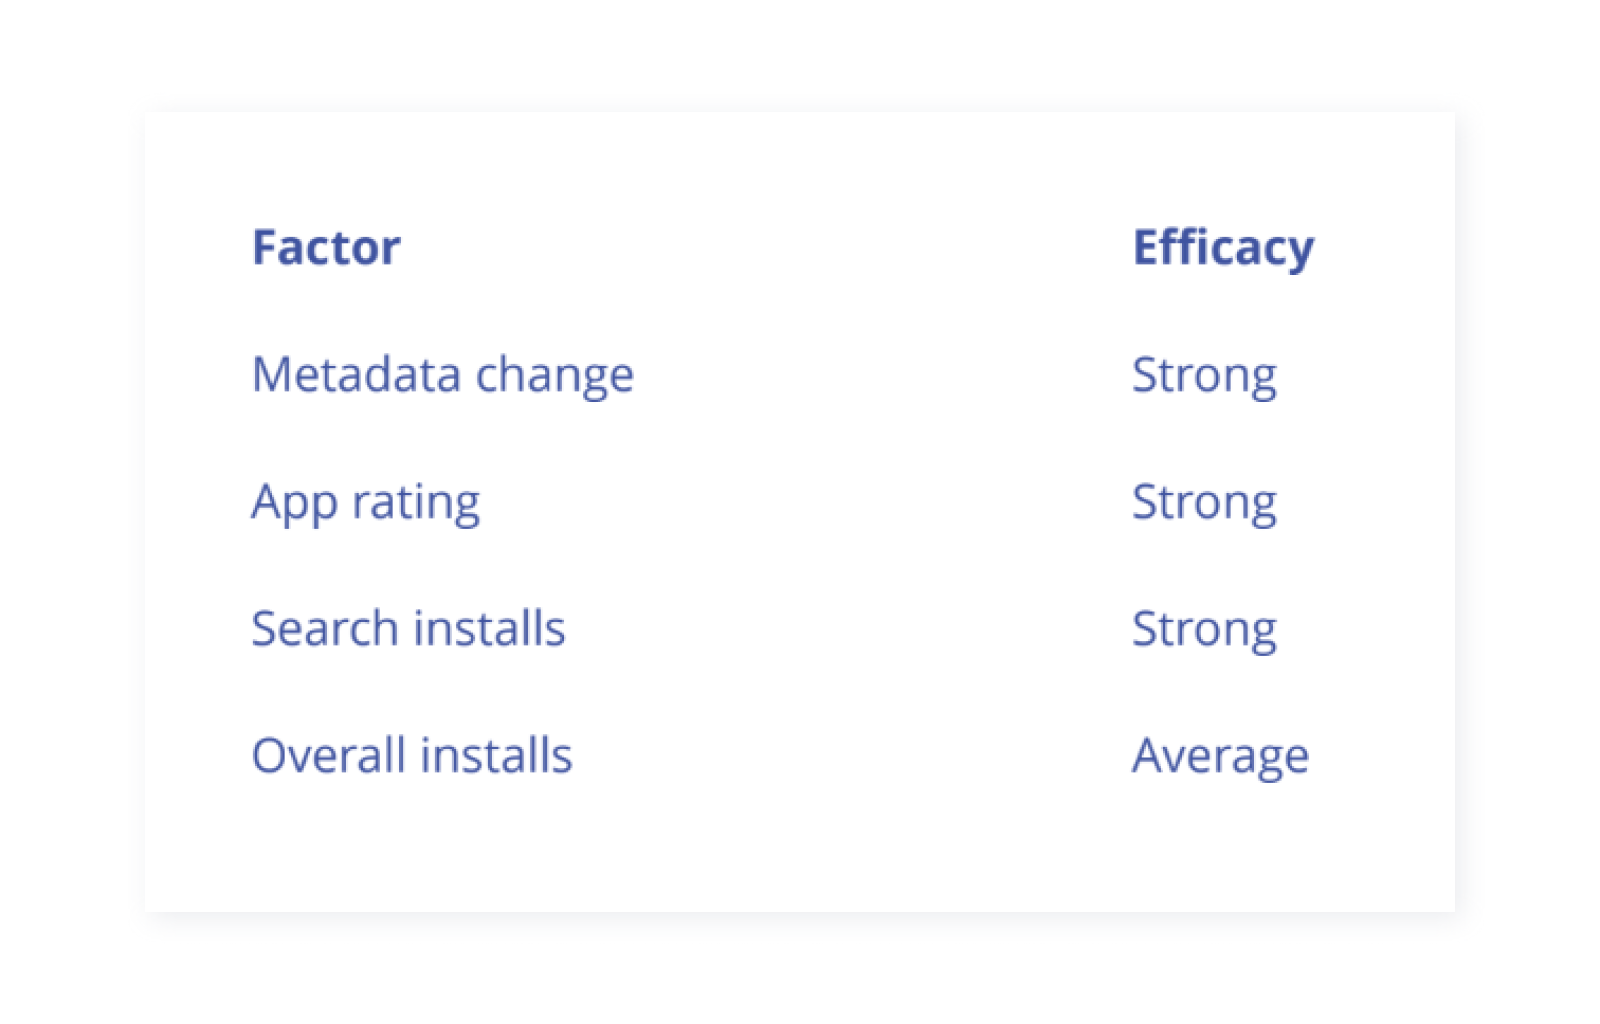Click the word installs after Overall
The image size is (1600, 1024).
pos(496,755)
